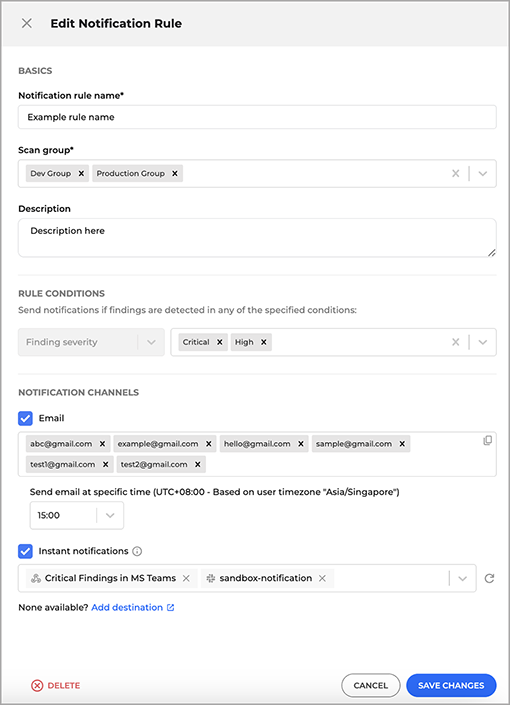510x705 pixels.
Task: Remove the Dev Group scan group tag
Action: pos(81,174)
